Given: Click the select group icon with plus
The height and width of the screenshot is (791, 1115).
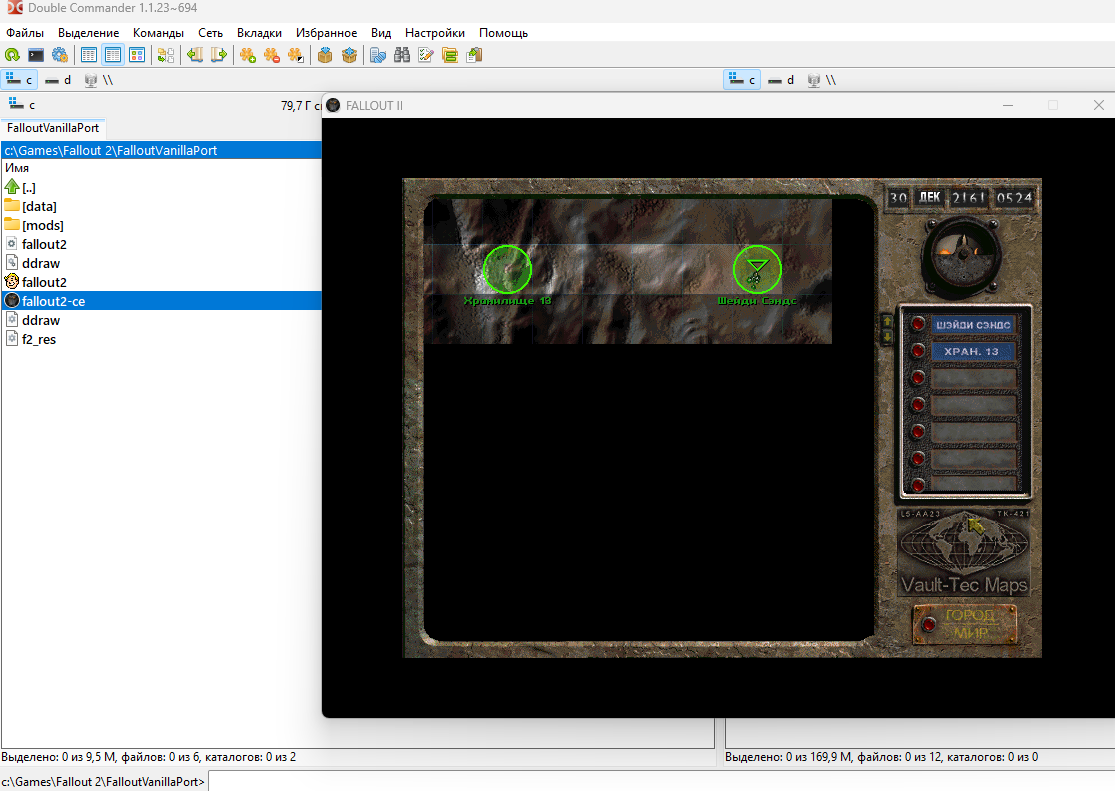Looking at the screenshot, I should [x=247, y=55].
